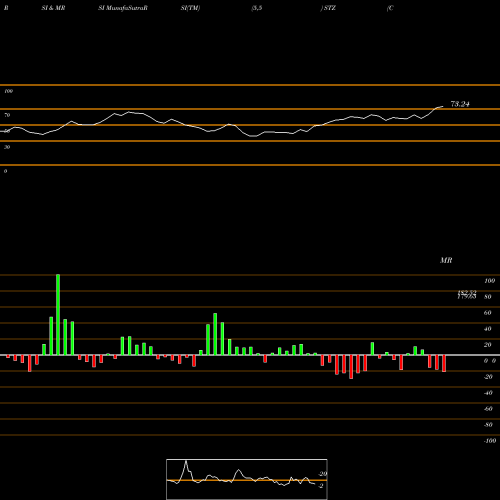Click the MR axis label 60
The height and width of the screenshot is (500, 500).
[x=488, y=313]
